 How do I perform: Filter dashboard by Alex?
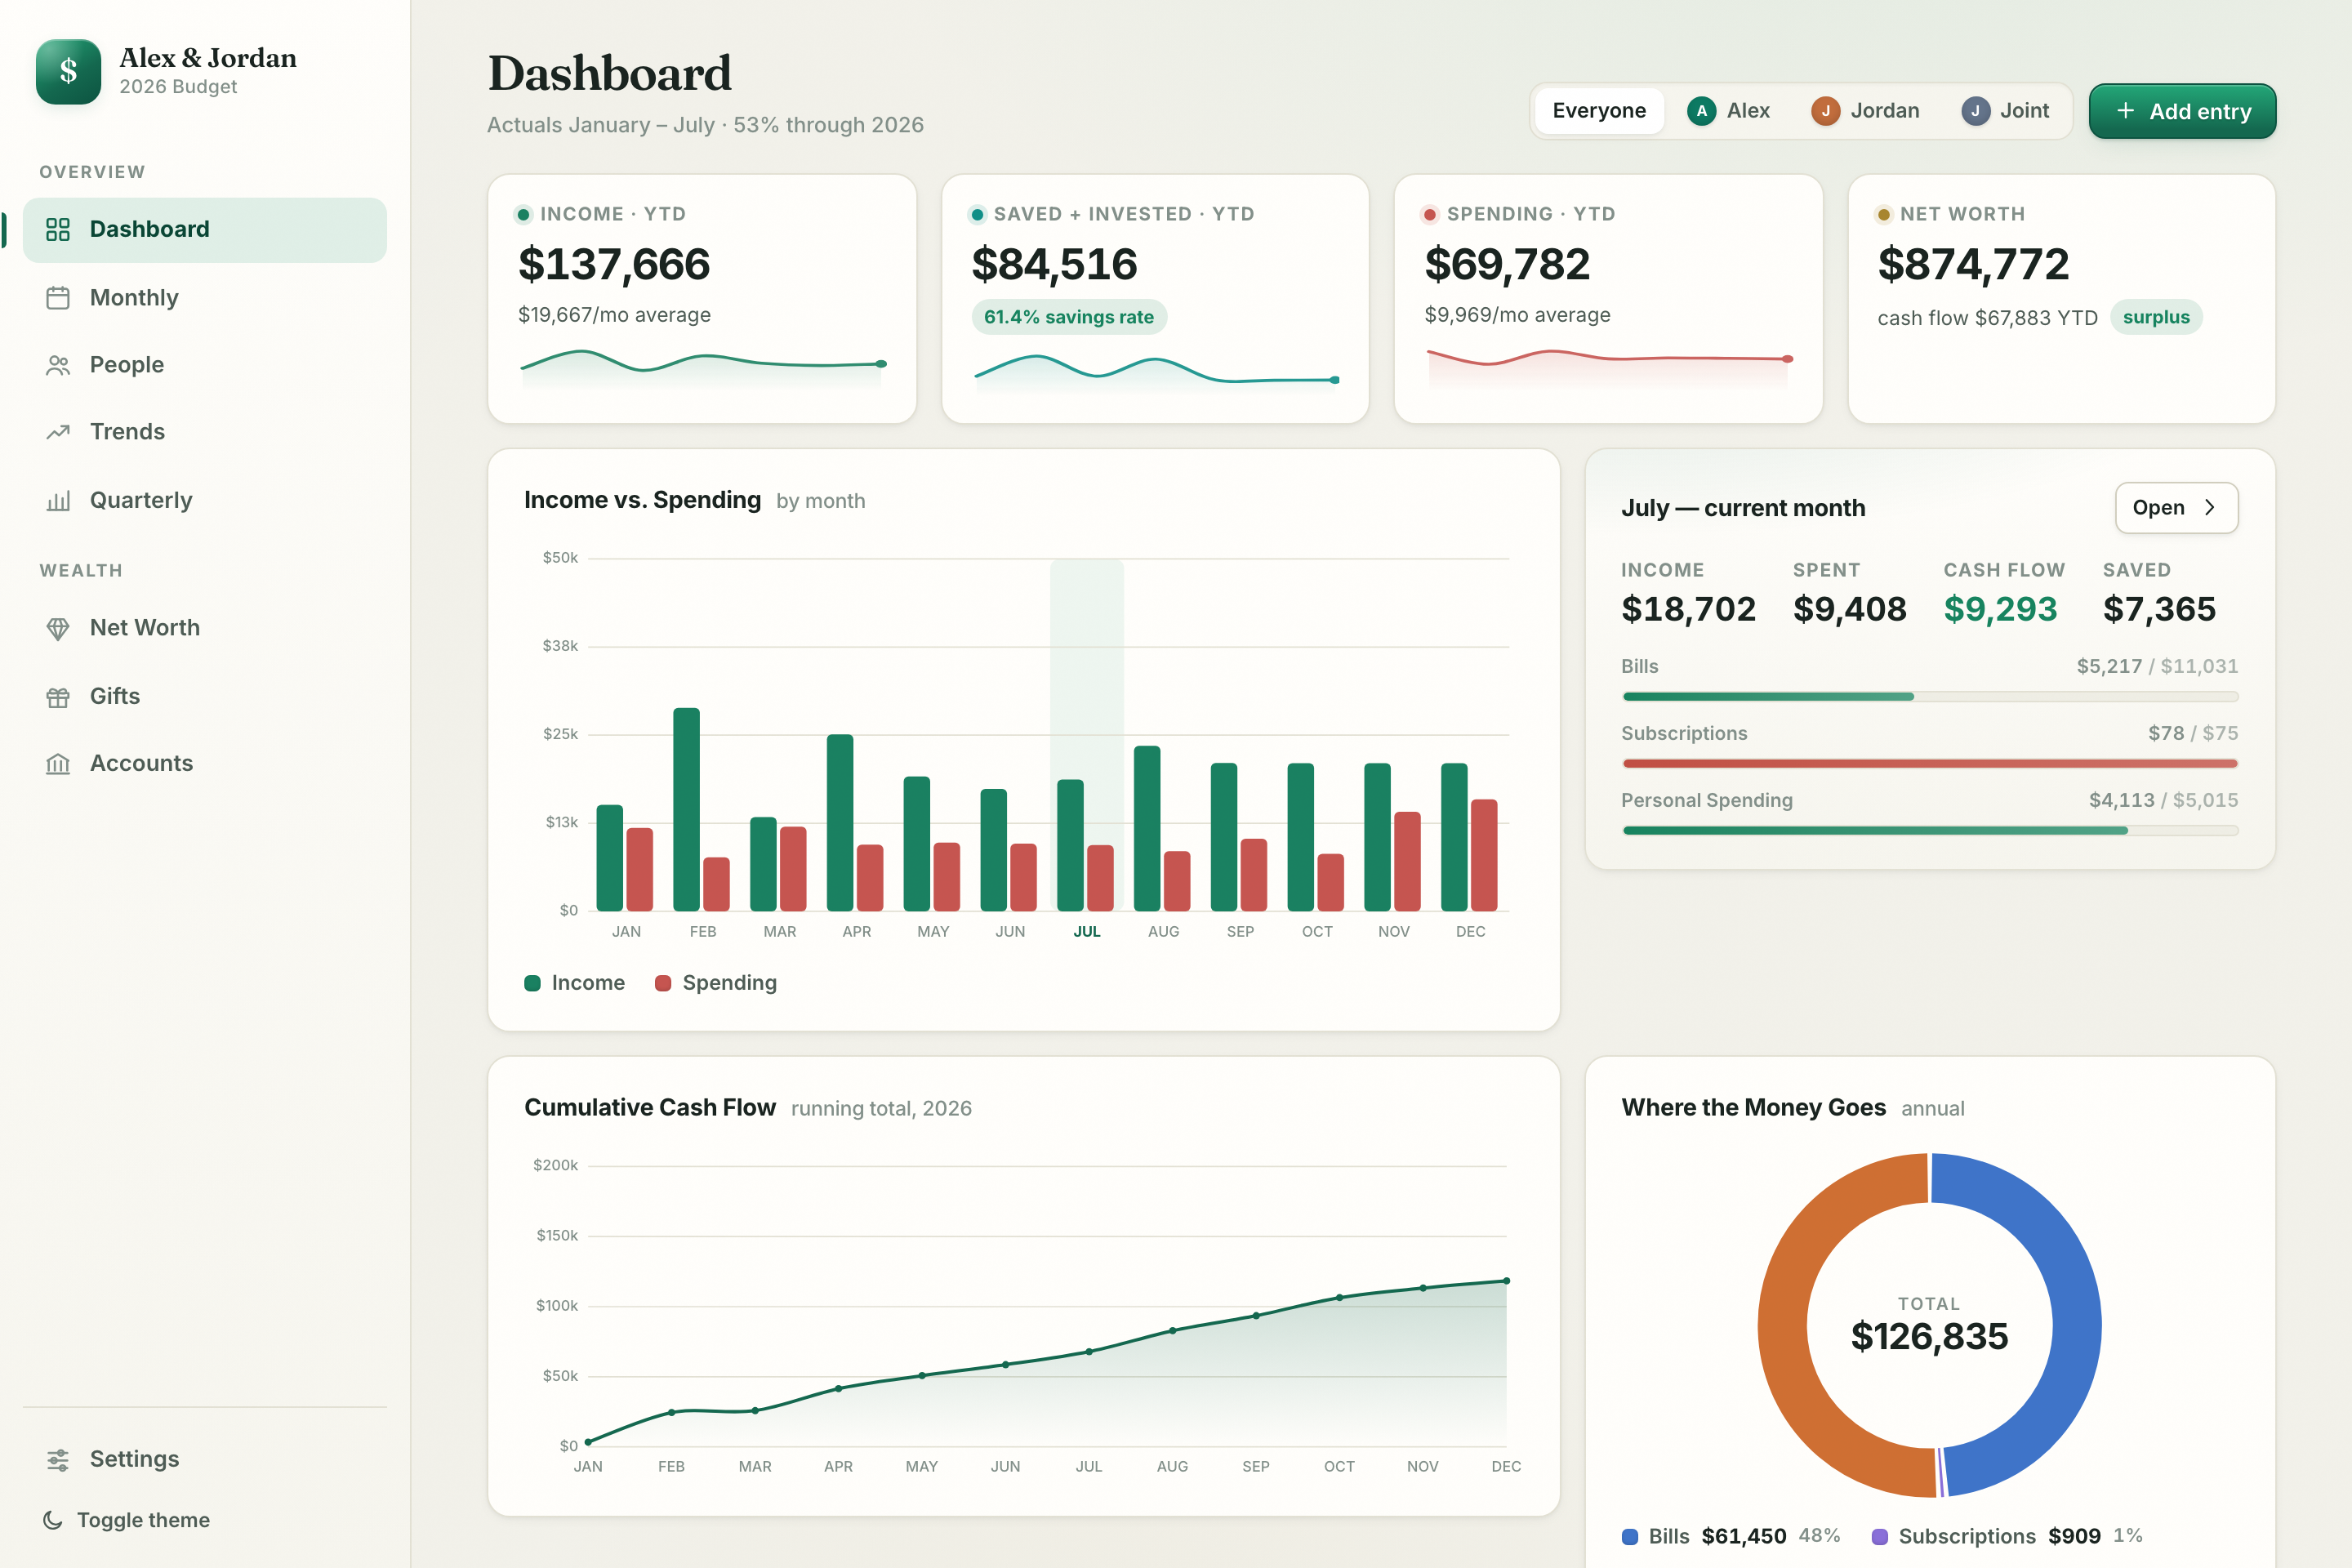pos(1728,111)
